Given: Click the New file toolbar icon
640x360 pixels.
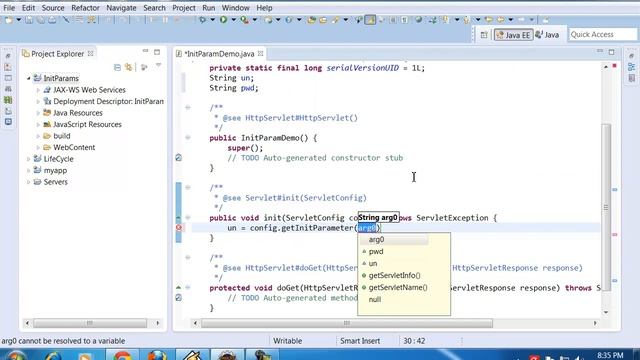Looking at the screenshot, I should click(x=9, y=20).
